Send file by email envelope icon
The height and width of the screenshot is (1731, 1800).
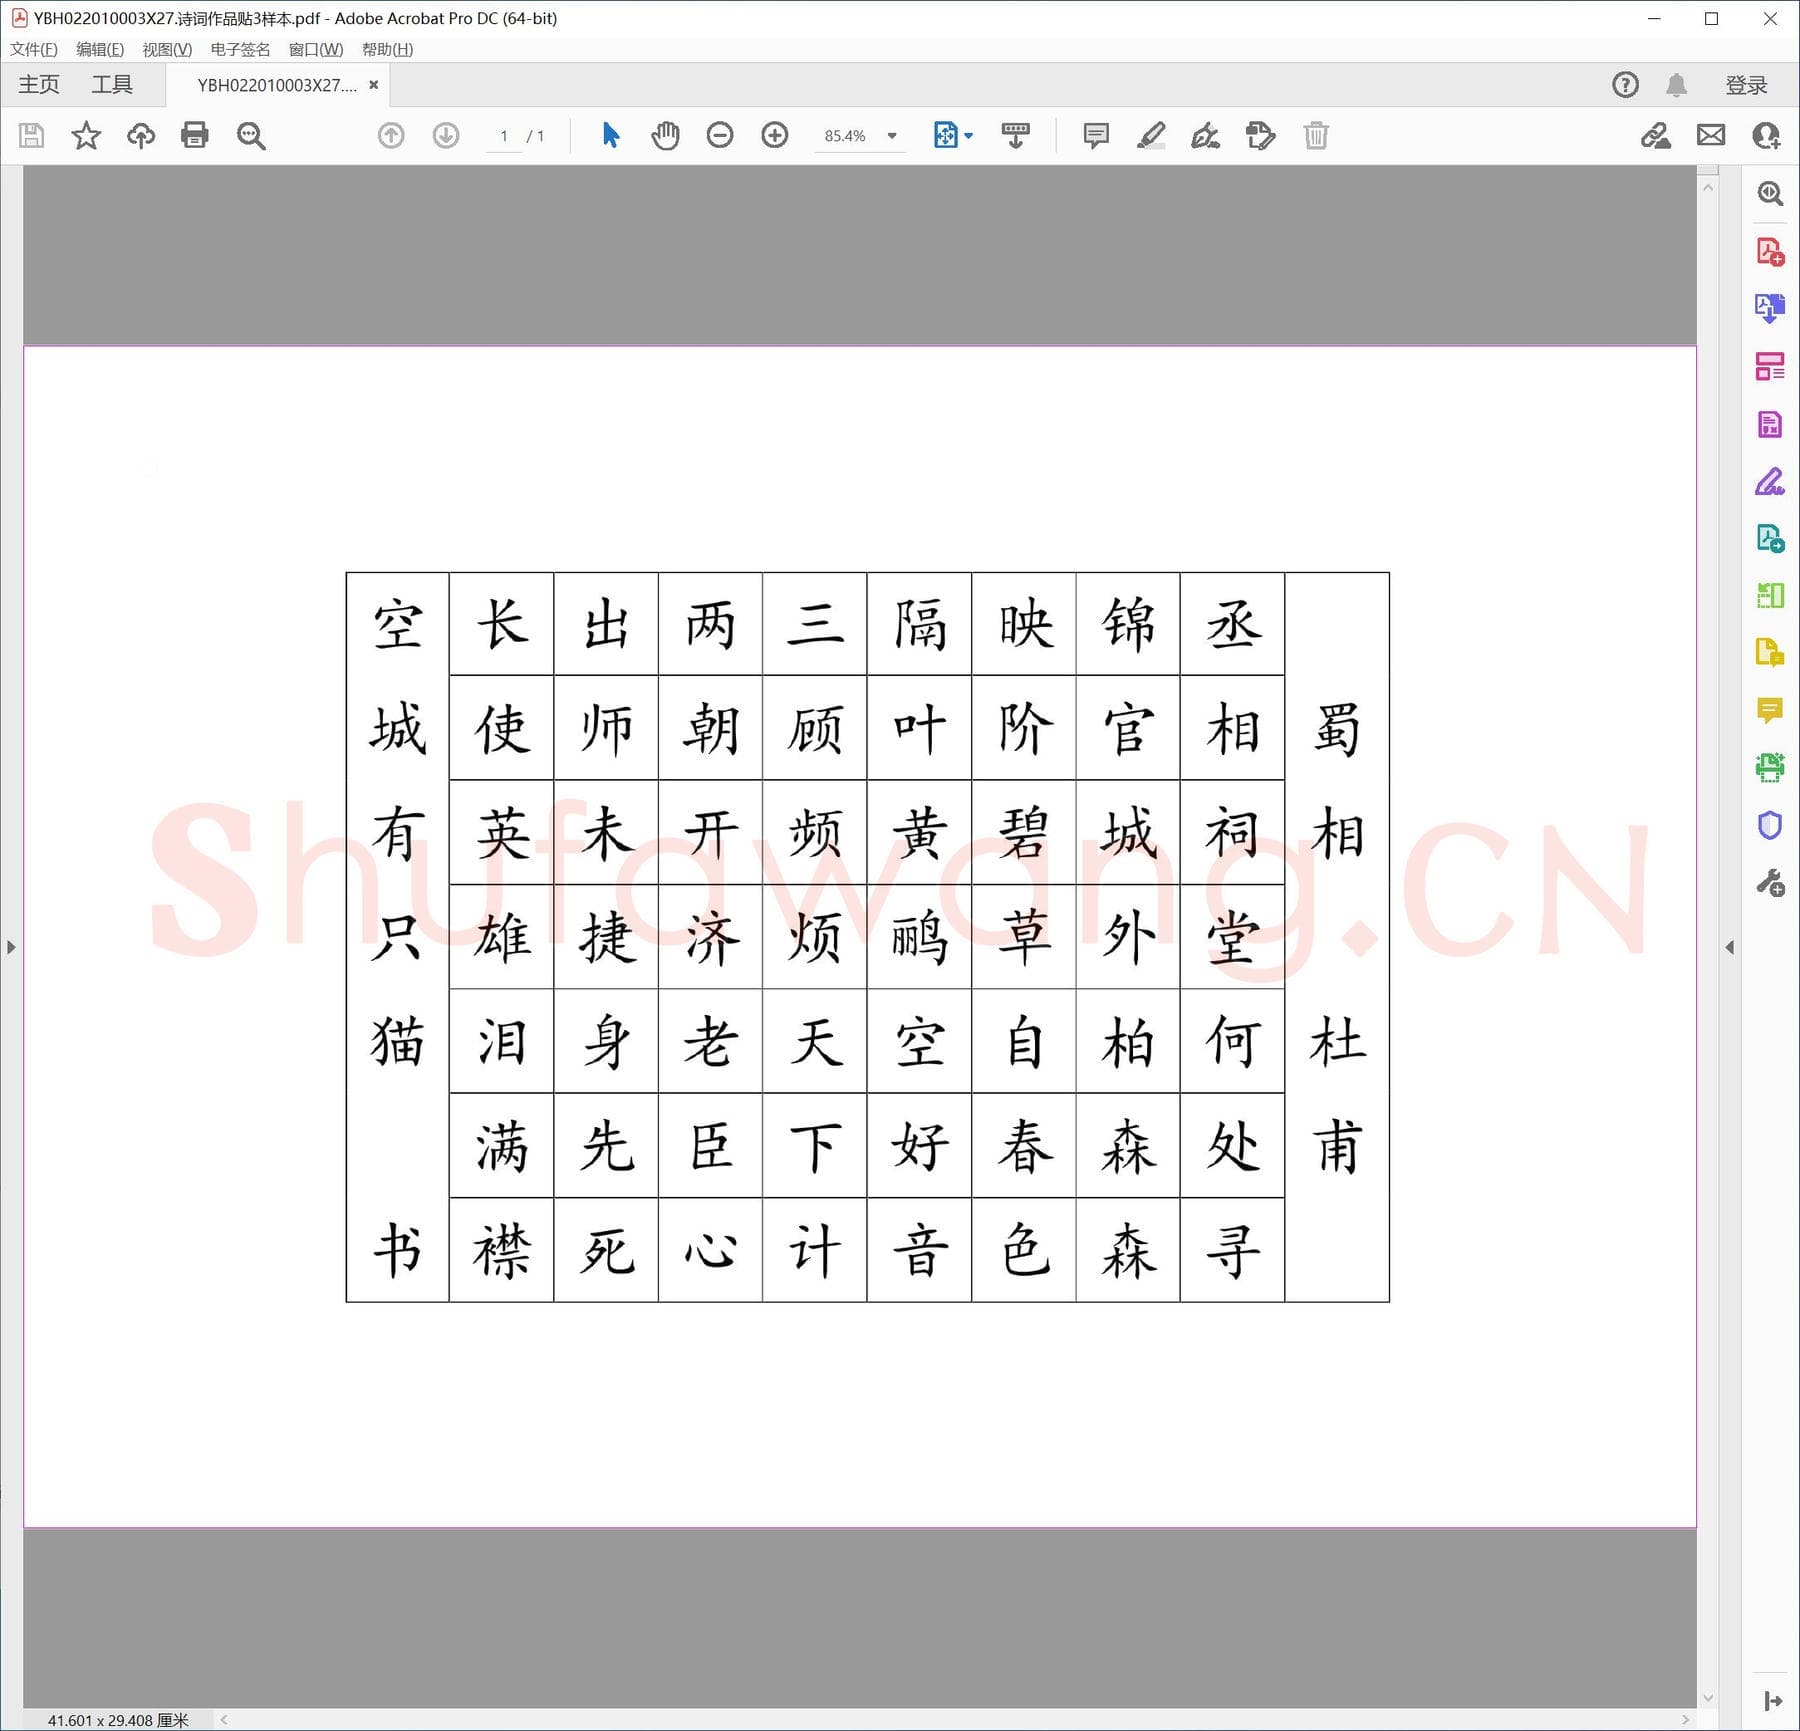[1711, 135]
